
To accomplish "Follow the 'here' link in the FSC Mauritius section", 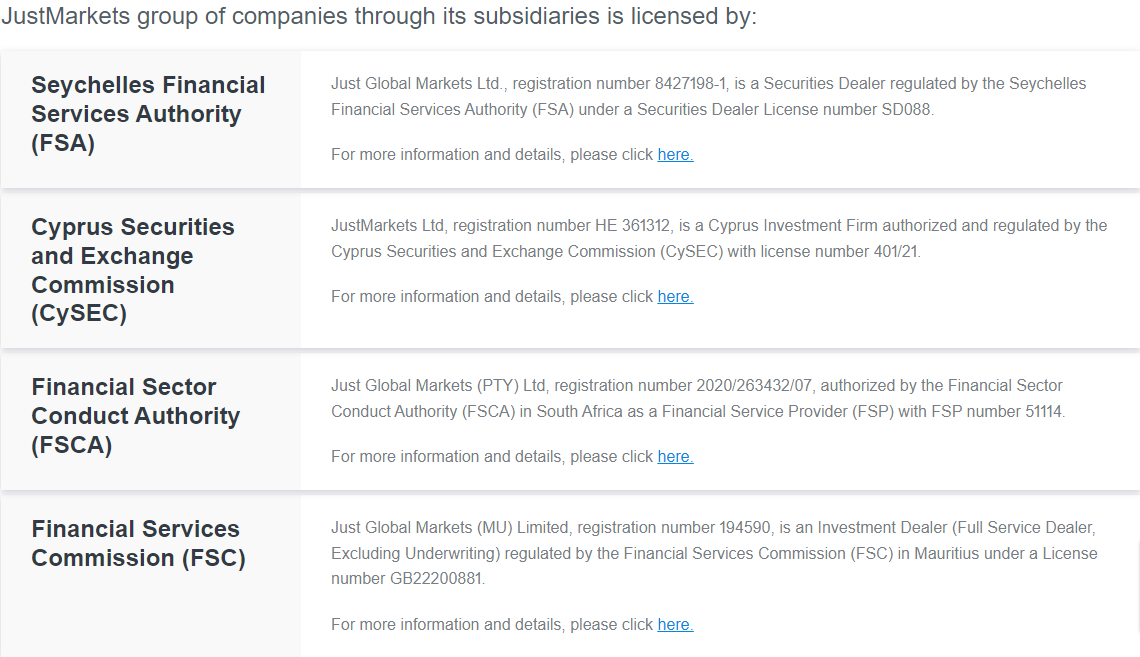I will coord(675,624).
